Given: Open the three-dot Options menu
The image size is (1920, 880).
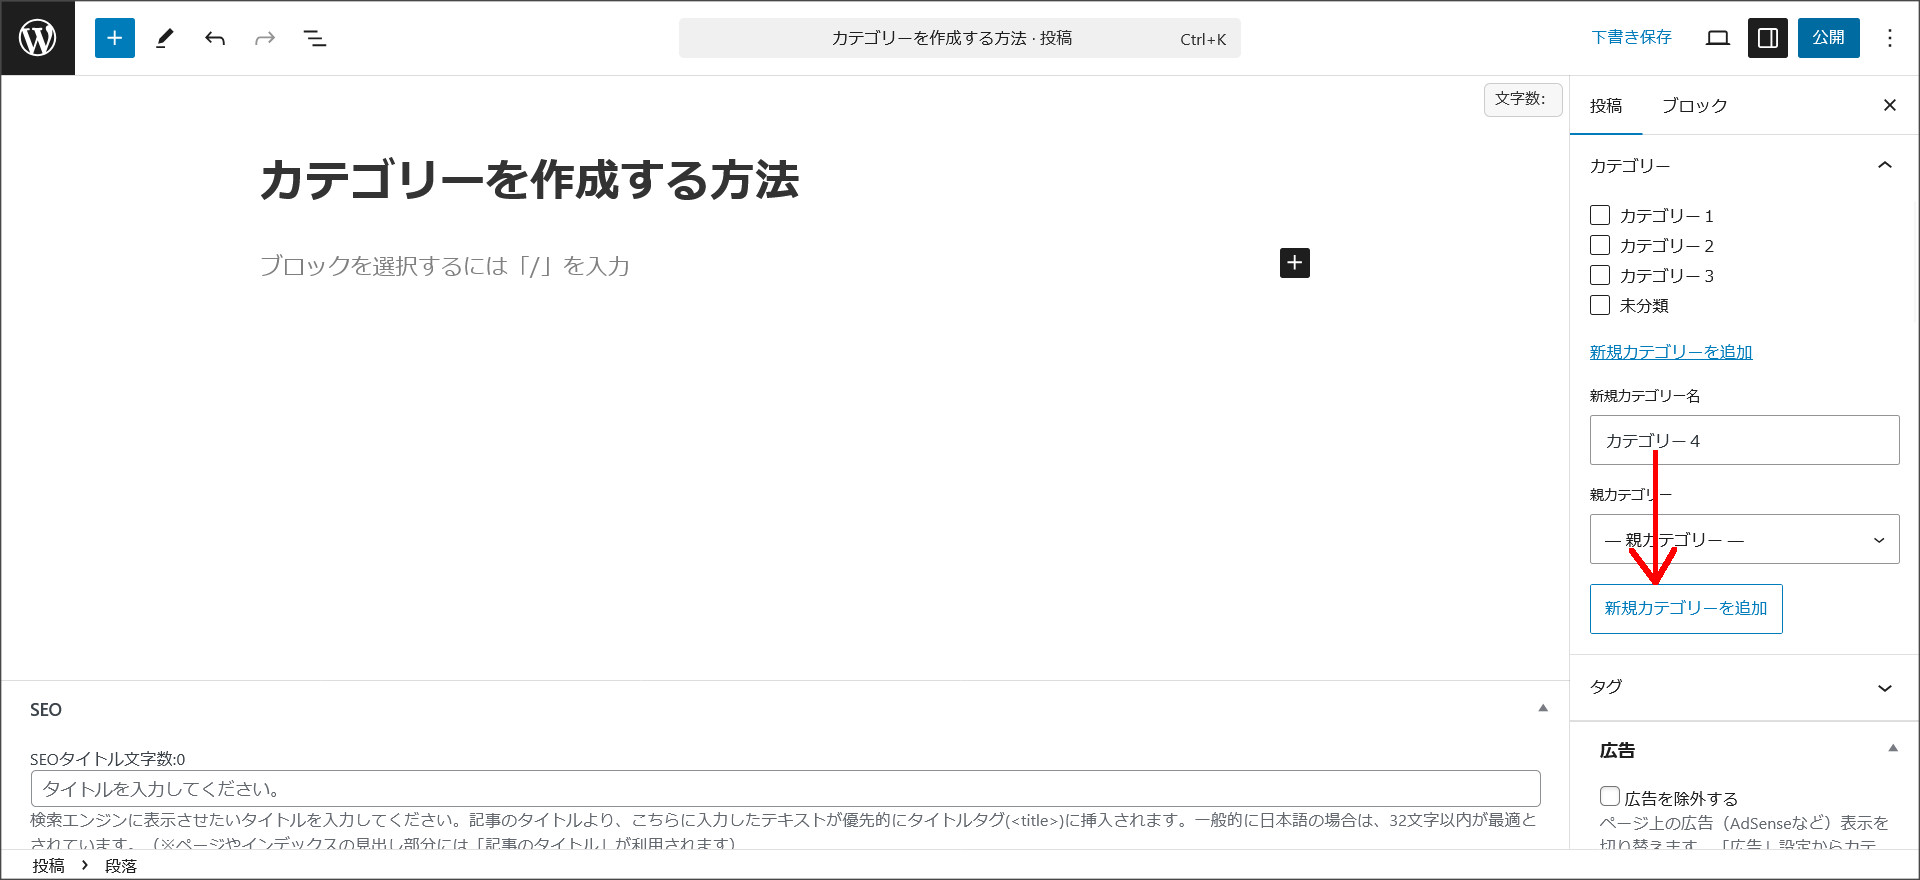Looking at the screenshot, I should tap(1889, 38).
